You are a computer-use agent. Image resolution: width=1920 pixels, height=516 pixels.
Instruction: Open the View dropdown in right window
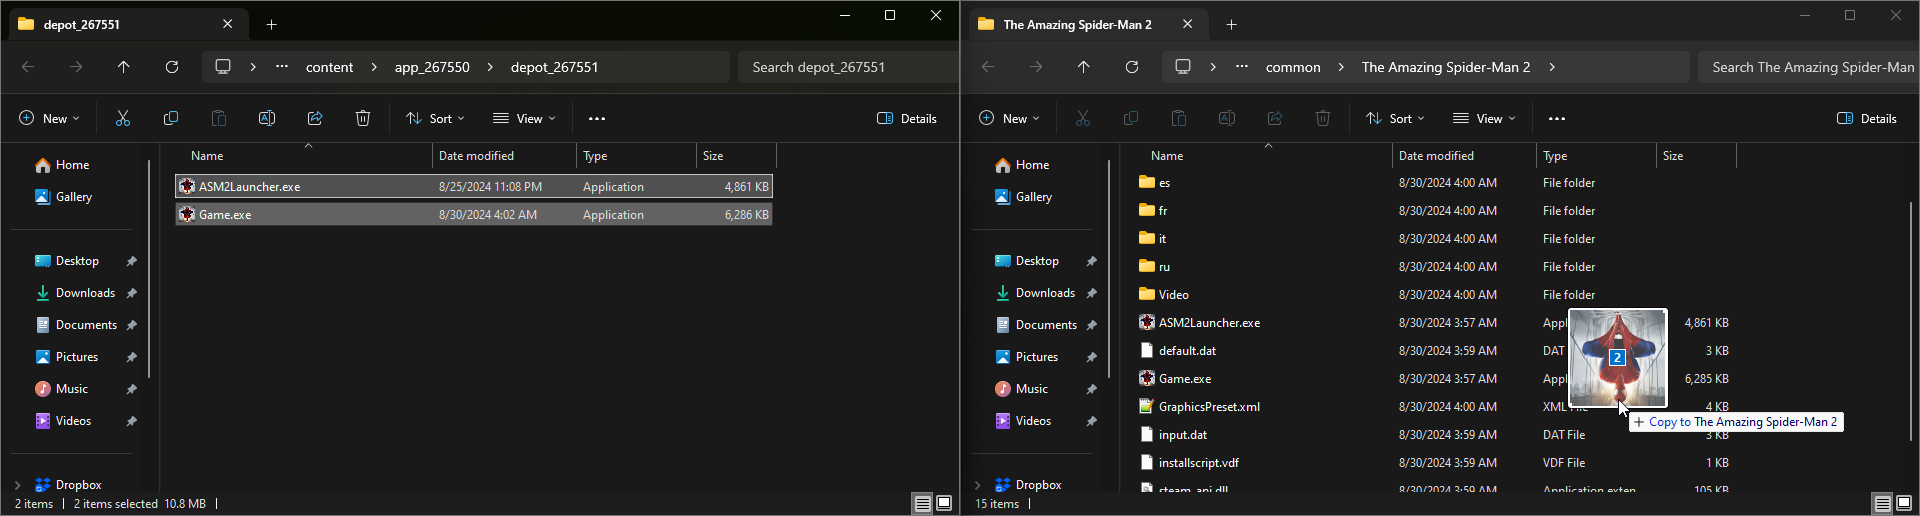click(1484, 118)
